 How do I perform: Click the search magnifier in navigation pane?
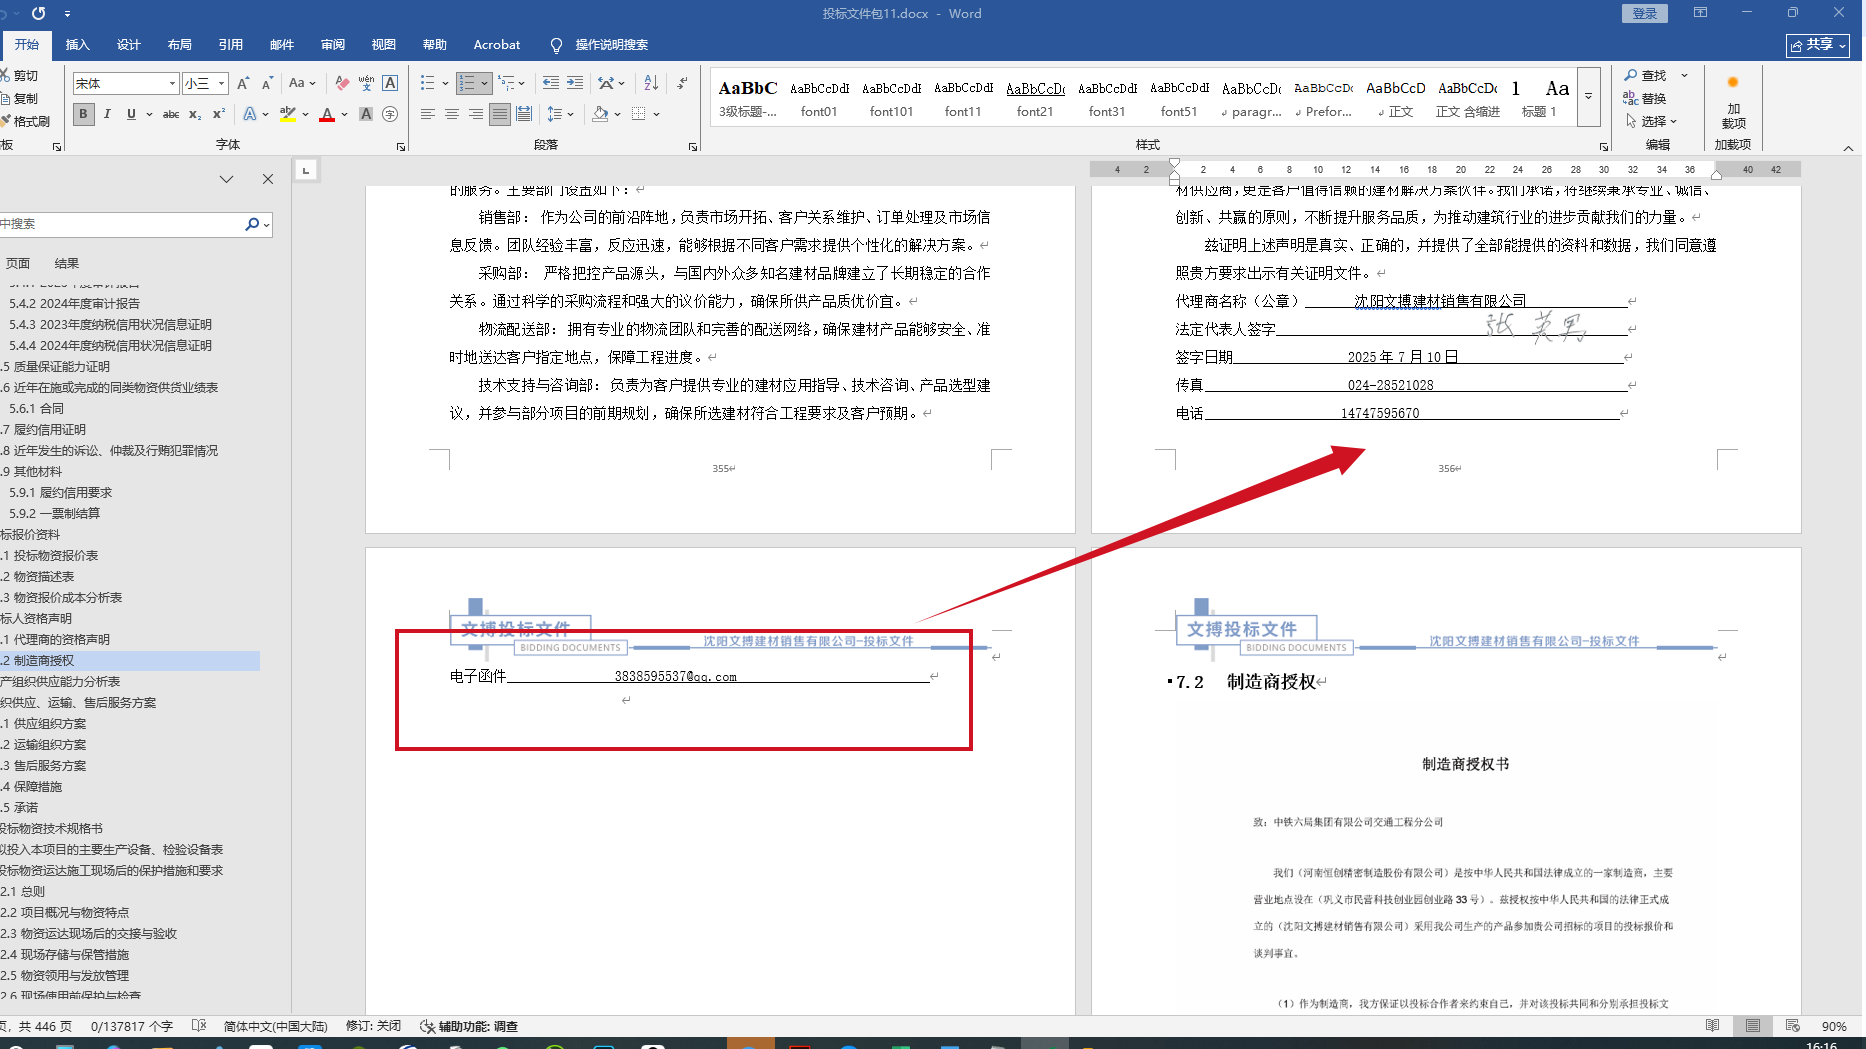coord(252,224)
